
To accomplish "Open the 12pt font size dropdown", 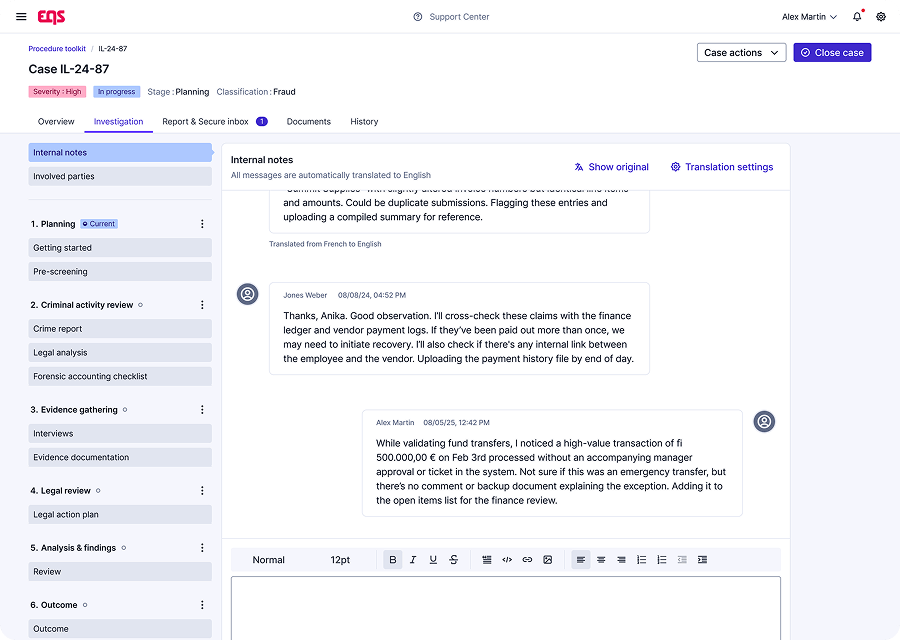I will pyautogui.click(x=340, y=560).
